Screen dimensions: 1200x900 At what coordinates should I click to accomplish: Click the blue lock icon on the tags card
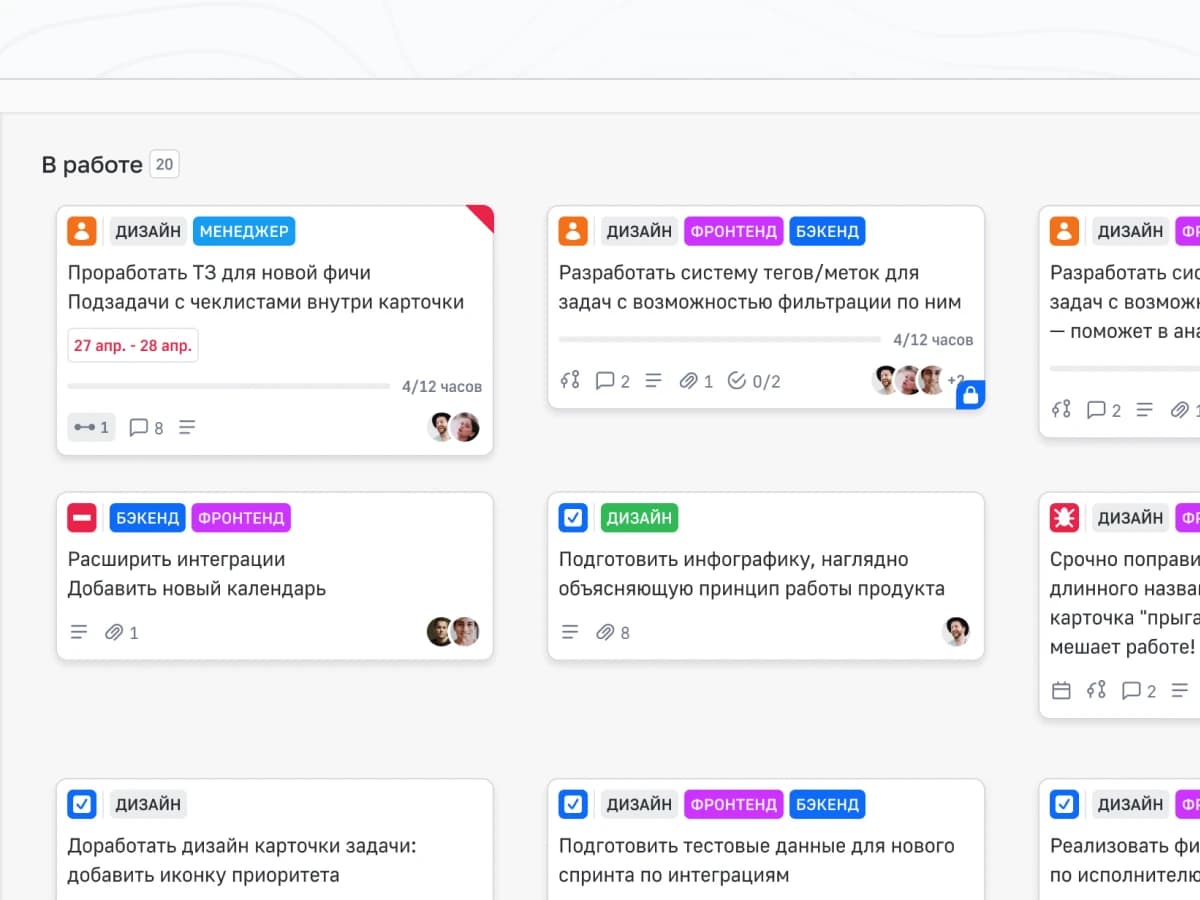click(970, 395)
